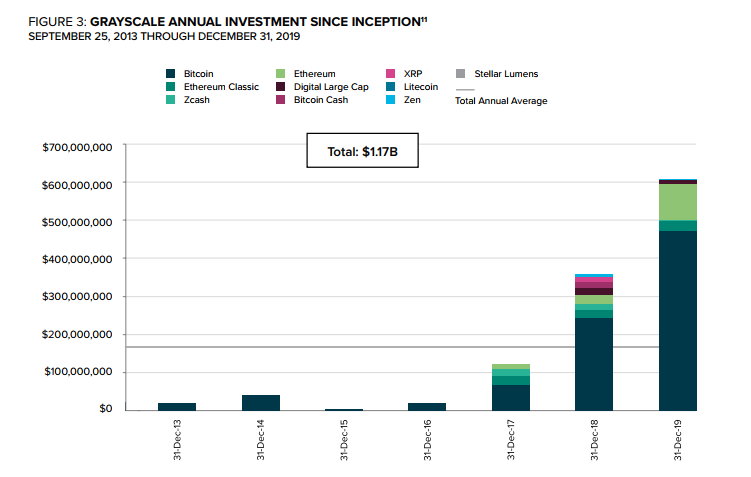
Task: Select the Digital Large Cap legend swatch
Action: pos(281,87)
